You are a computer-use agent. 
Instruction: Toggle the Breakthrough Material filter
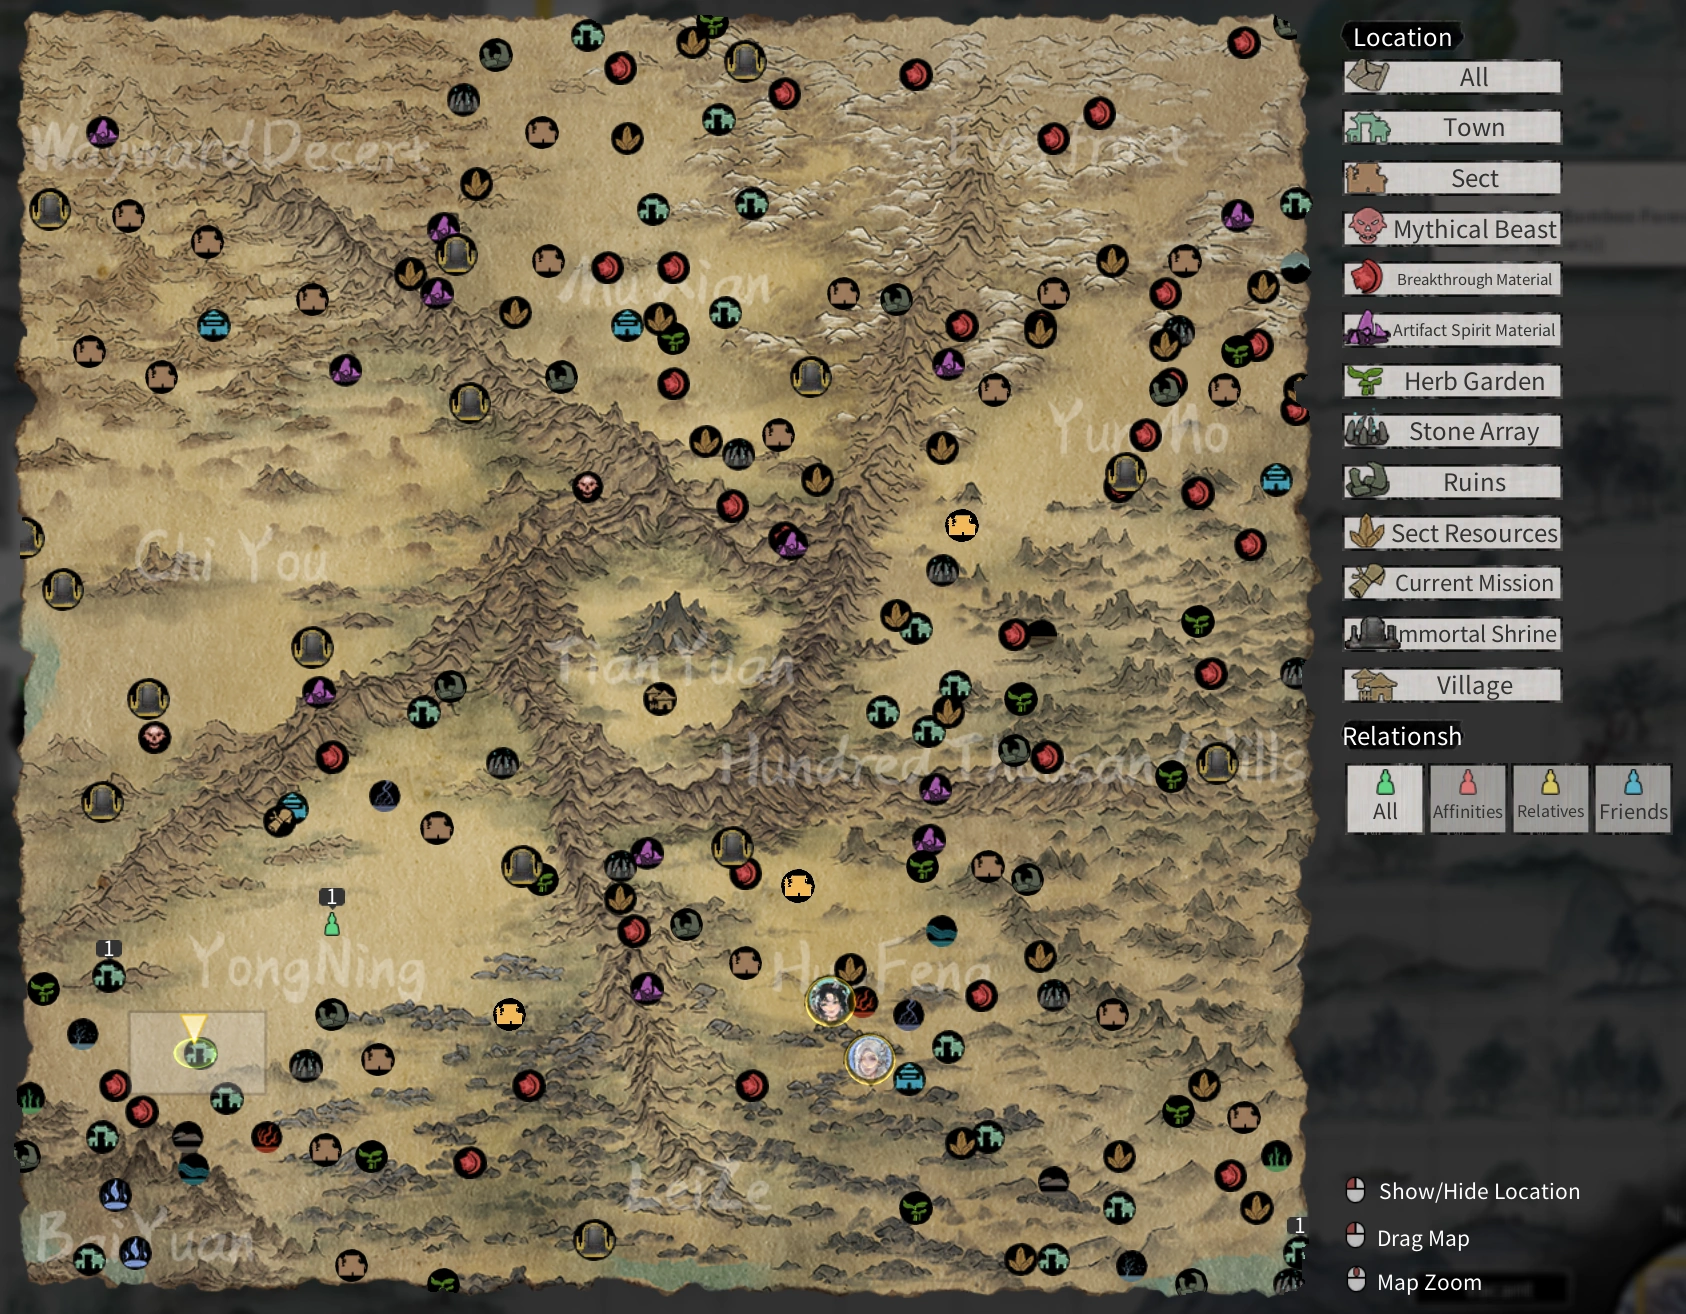click(1452, 279)
